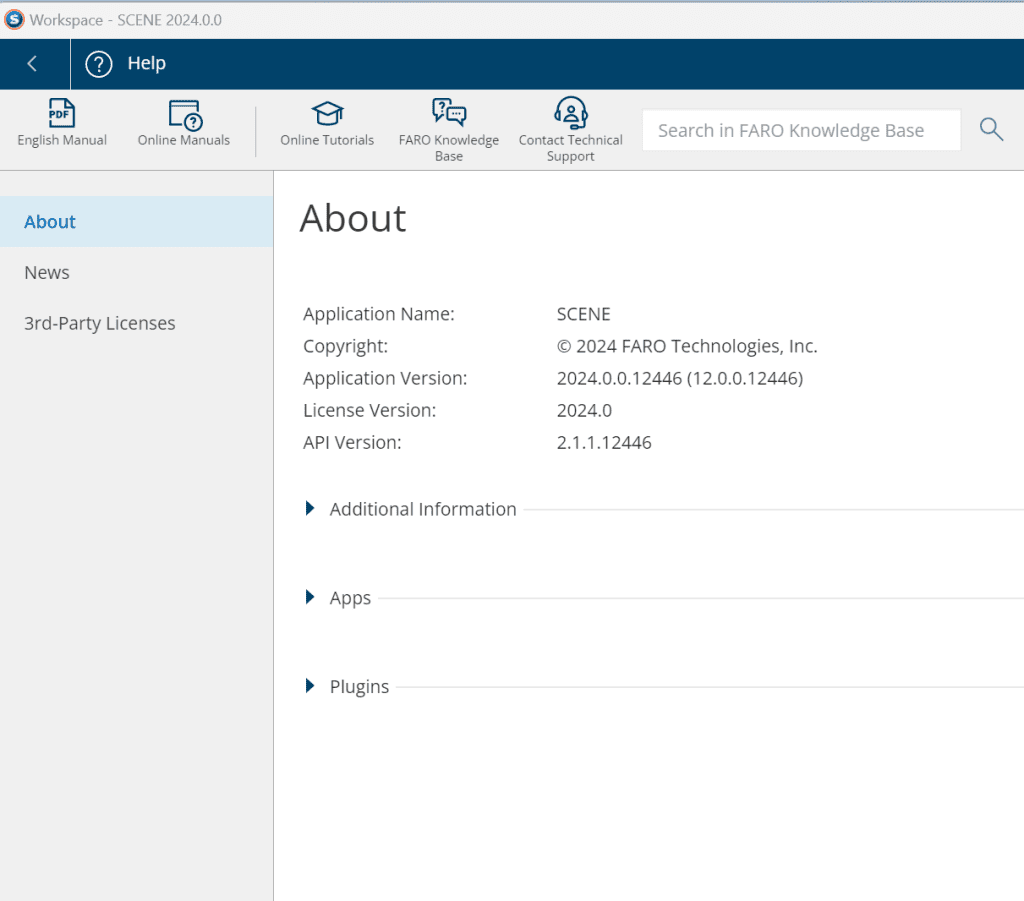Click the Contact Technical Support headset icon
Image resolution: width=1024 pixels, height=901 pixels.
571,112
